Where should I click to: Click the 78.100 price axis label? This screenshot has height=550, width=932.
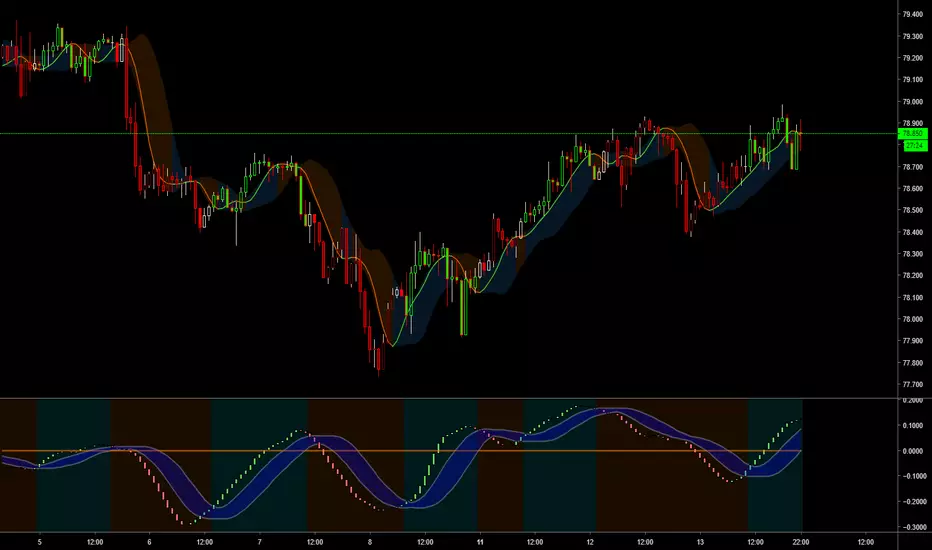point(912,298)
